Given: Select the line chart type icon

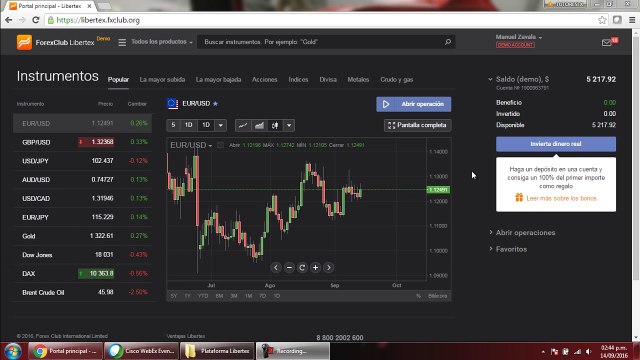Looking at the screenshot, I should click(243, 125).
